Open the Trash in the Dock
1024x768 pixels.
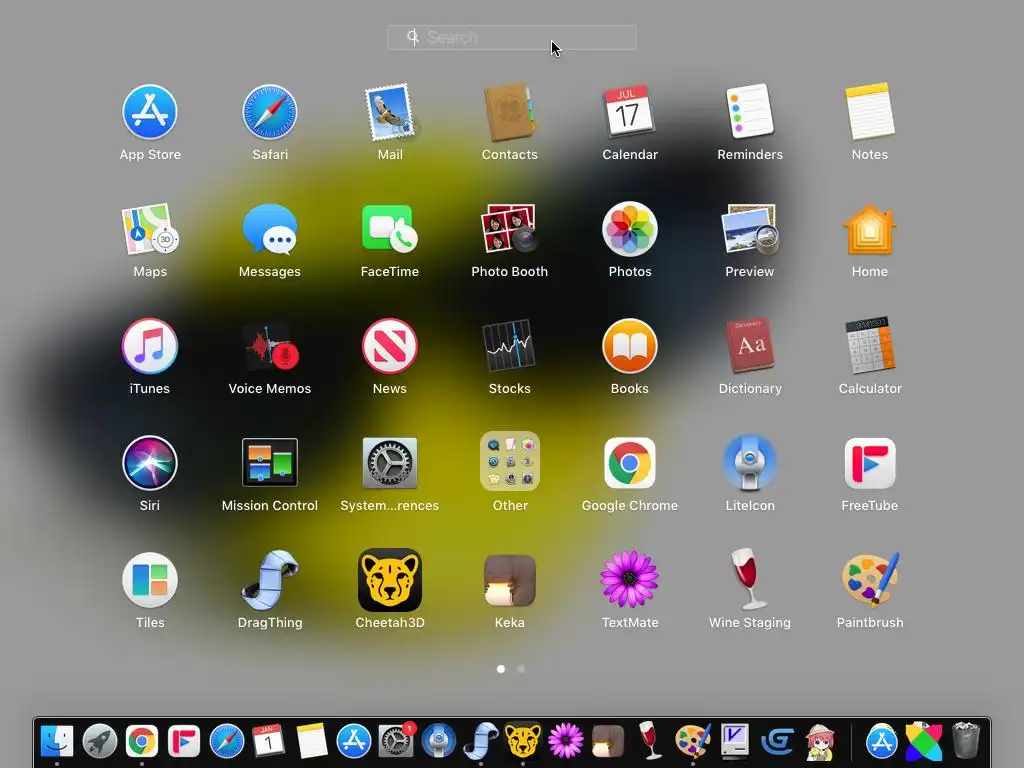coord(966,741)
